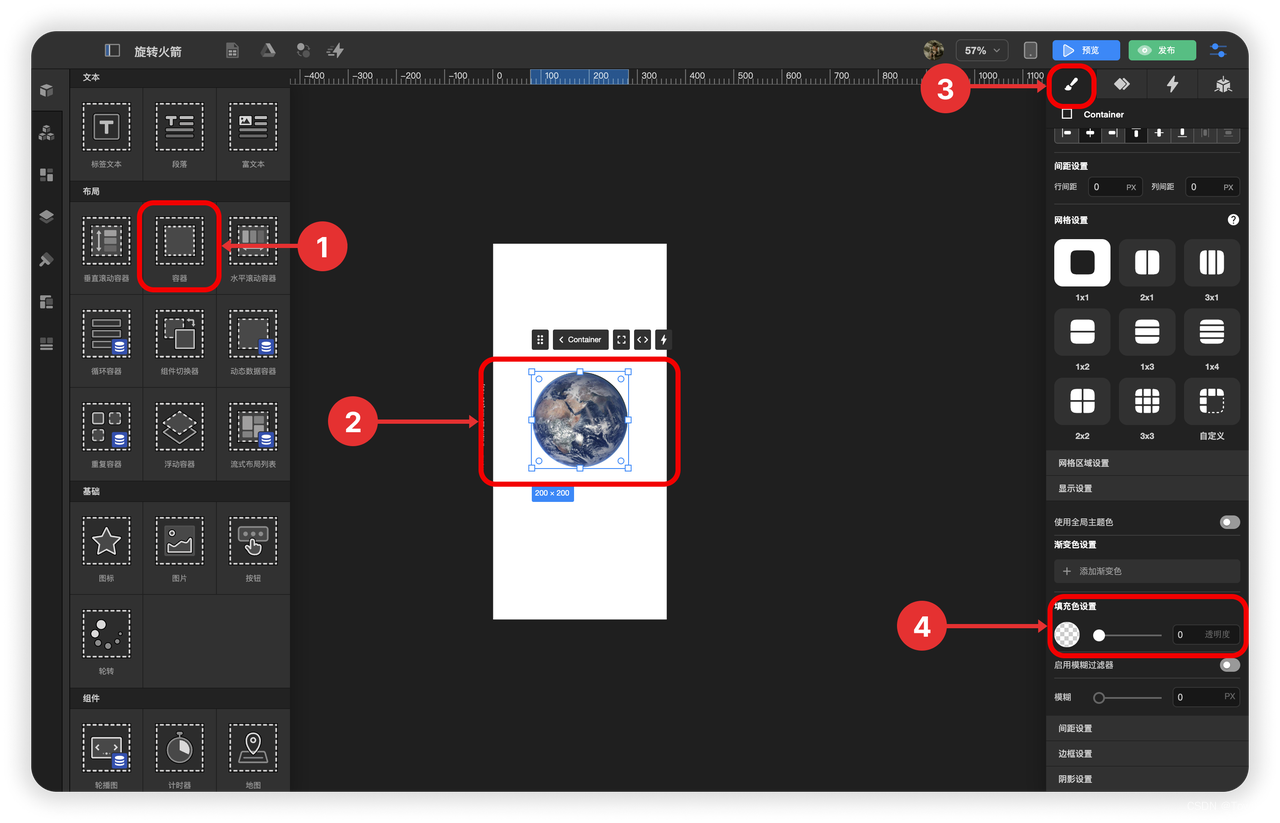1280x823 pixels.
Task: Open the speeding lightning icon in top toolbar
Action: coord(335,50)
